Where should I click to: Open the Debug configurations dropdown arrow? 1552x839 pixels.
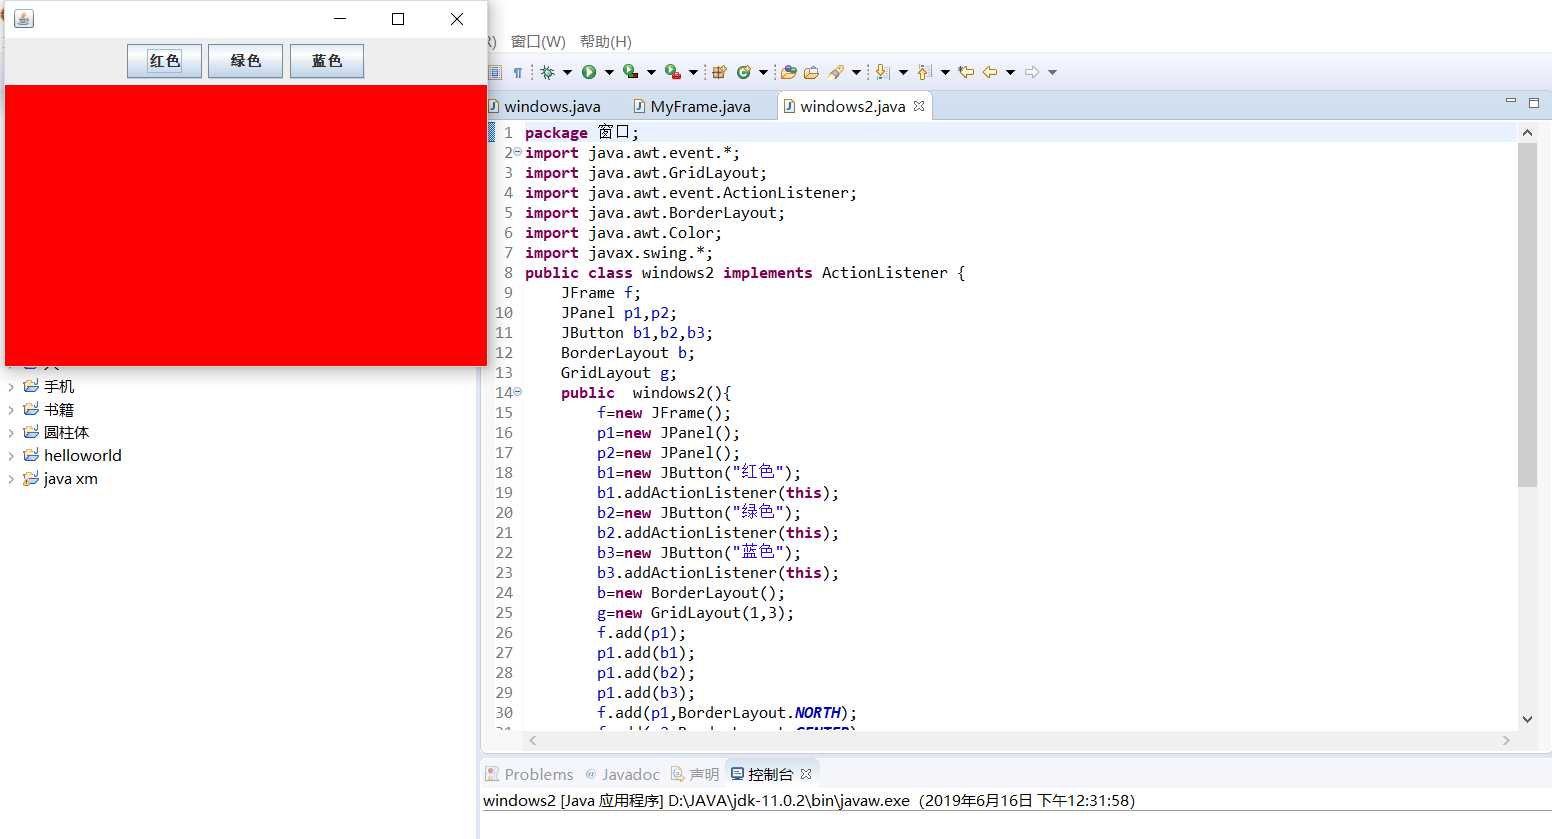(x=567, y=72)
